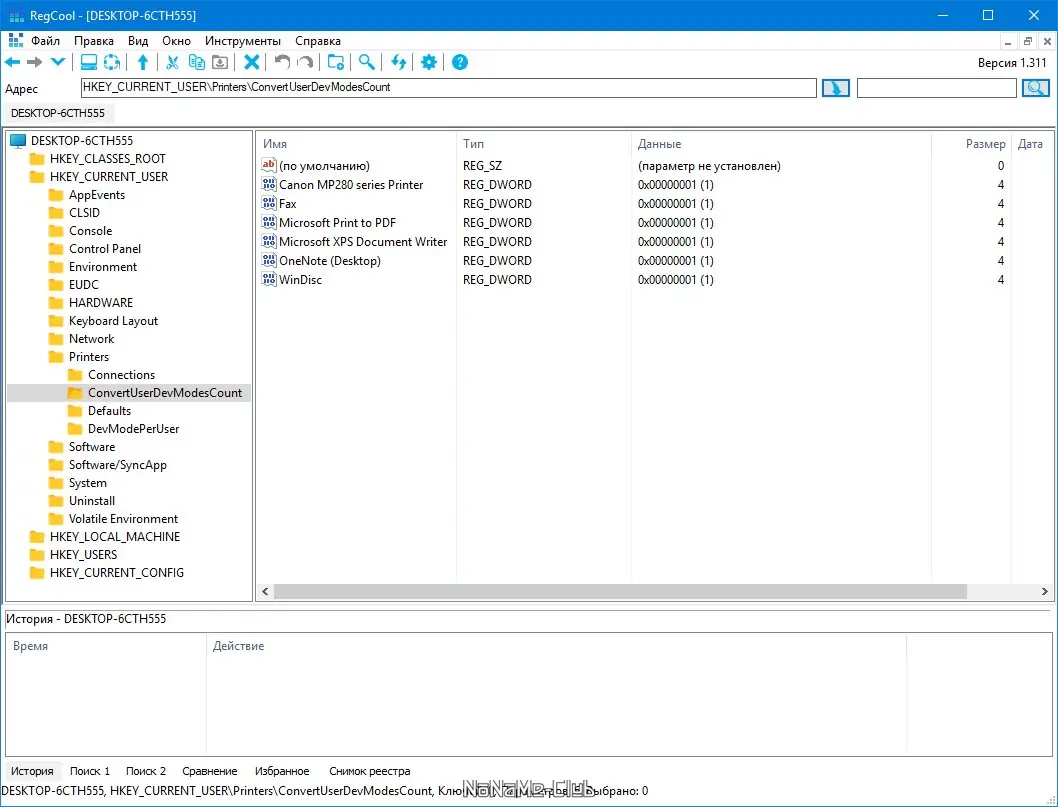Image resolution: width=1058 pixels, height=807 pixels.
Task: Select the Software/SyncApp key
Action: pos(117,464)
